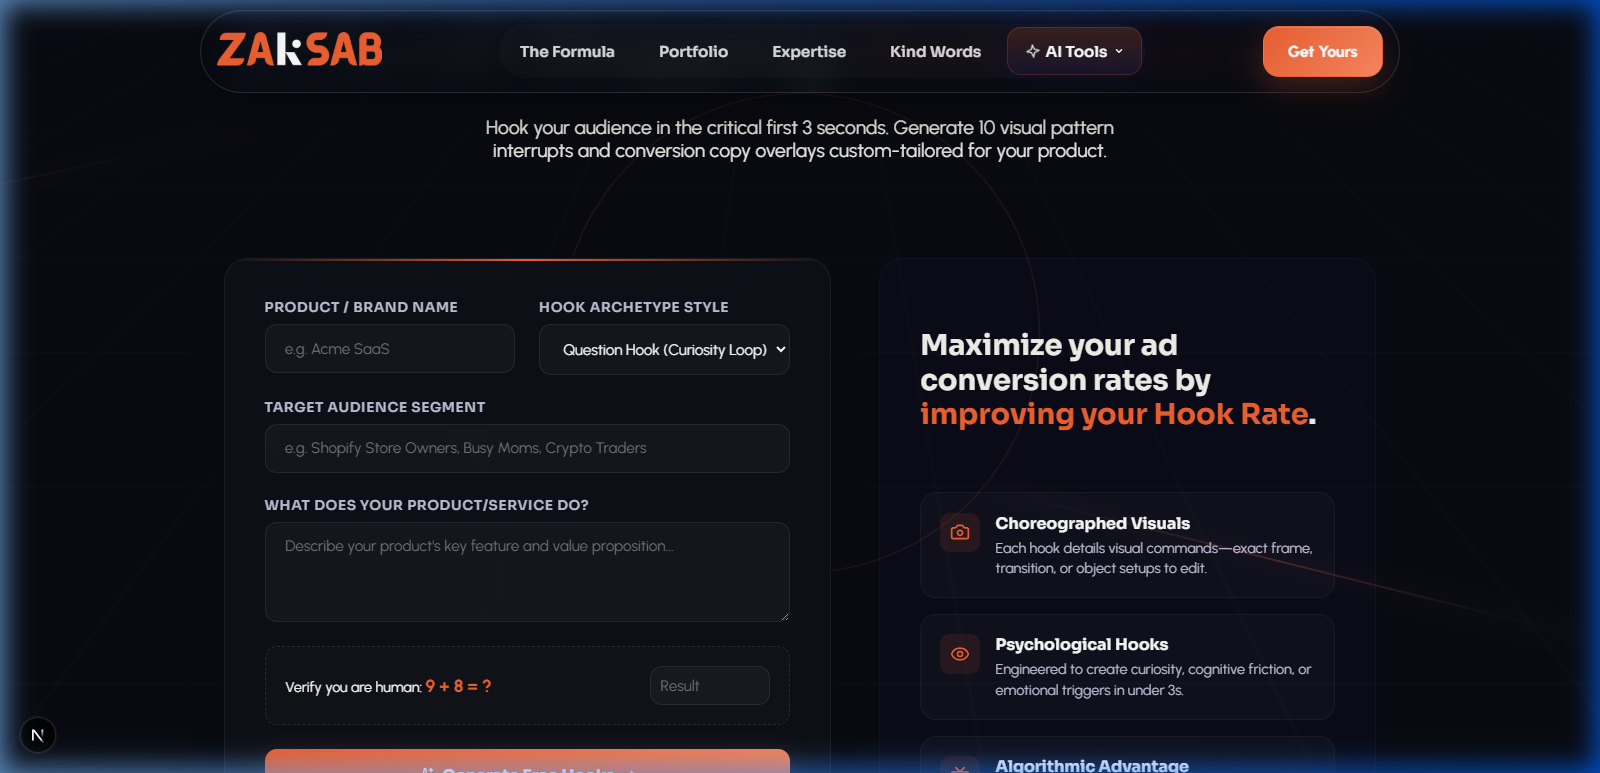Open the Next.js dev tools badge
Image resolution: width=1600 pixels, height=773 pixels.
click(38, 735)
